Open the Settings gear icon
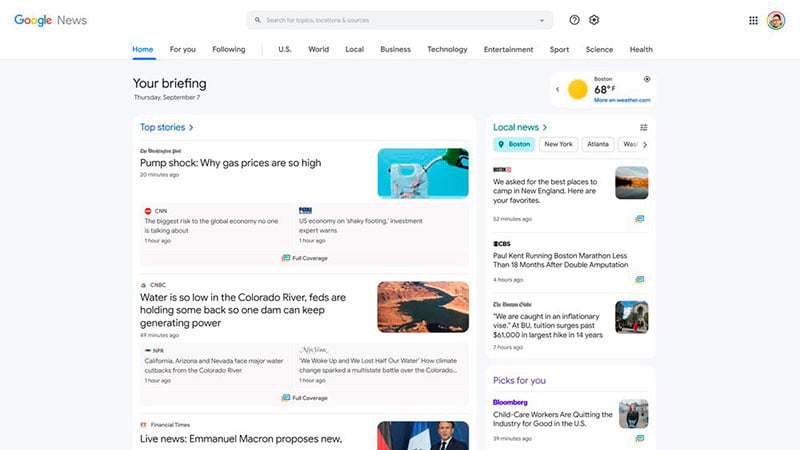The width and height of the screenshot is (800, 450). pyautogui.click(x=594, y=20)
